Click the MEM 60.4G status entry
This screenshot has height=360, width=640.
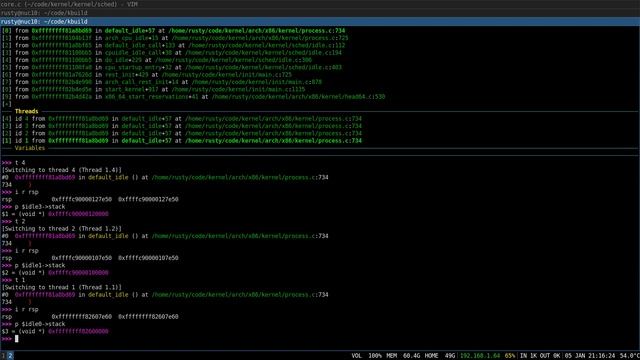(x=403, y=356)
